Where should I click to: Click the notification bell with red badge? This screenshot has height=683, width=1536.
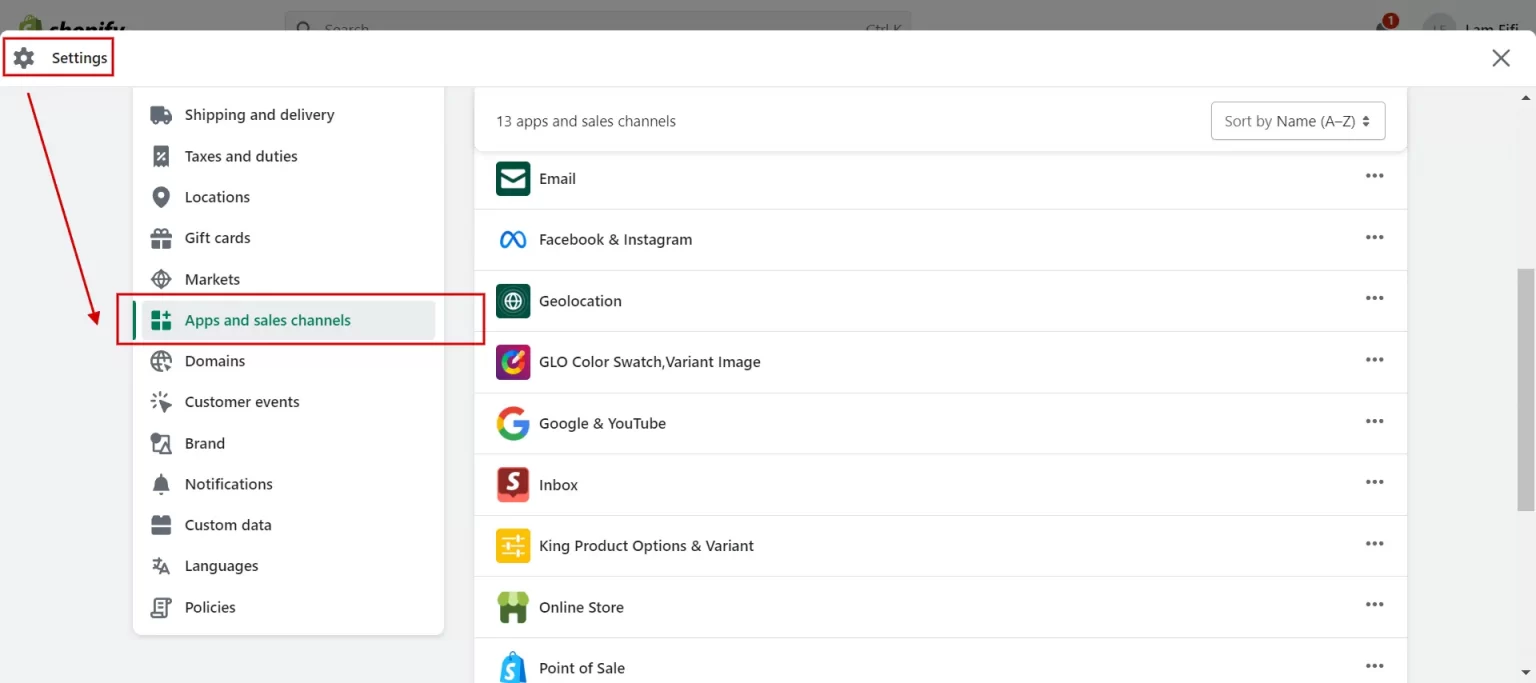click(1386, 24)
